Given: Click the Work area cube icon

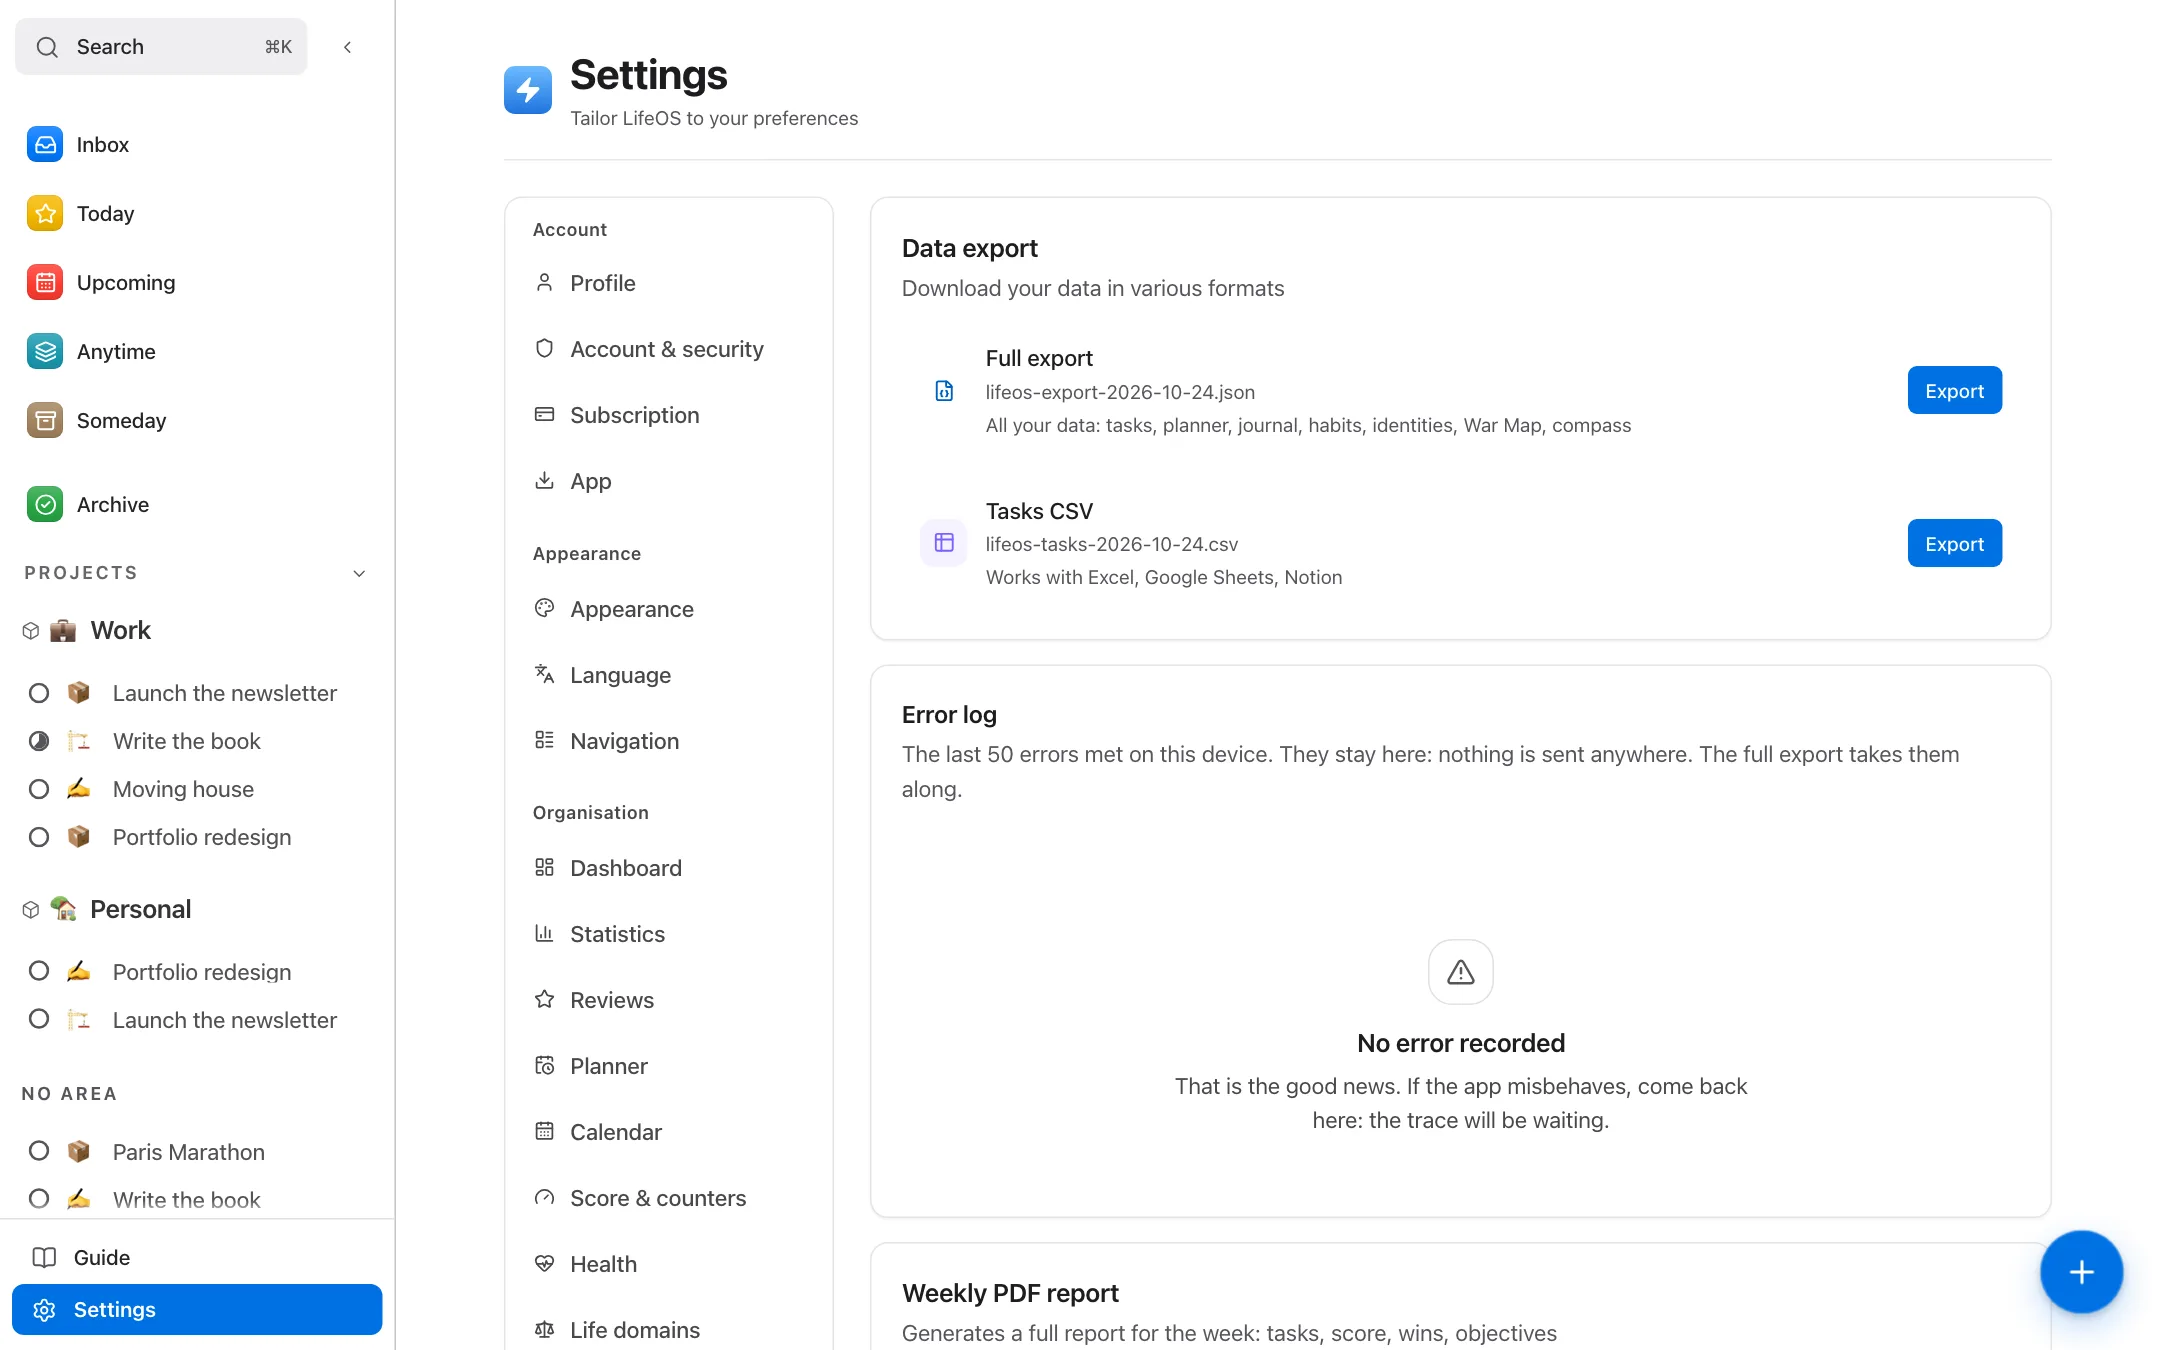Looking at the screenshot, I should coord(31,631).
